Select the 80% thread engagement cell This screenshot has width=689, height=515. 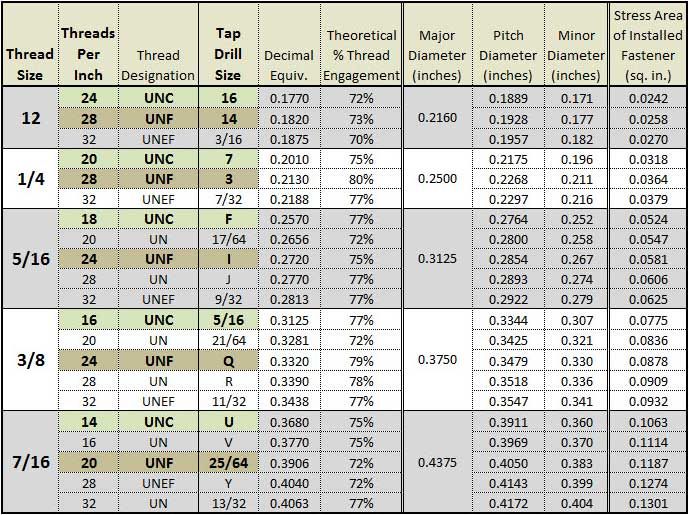coord(361,179)
